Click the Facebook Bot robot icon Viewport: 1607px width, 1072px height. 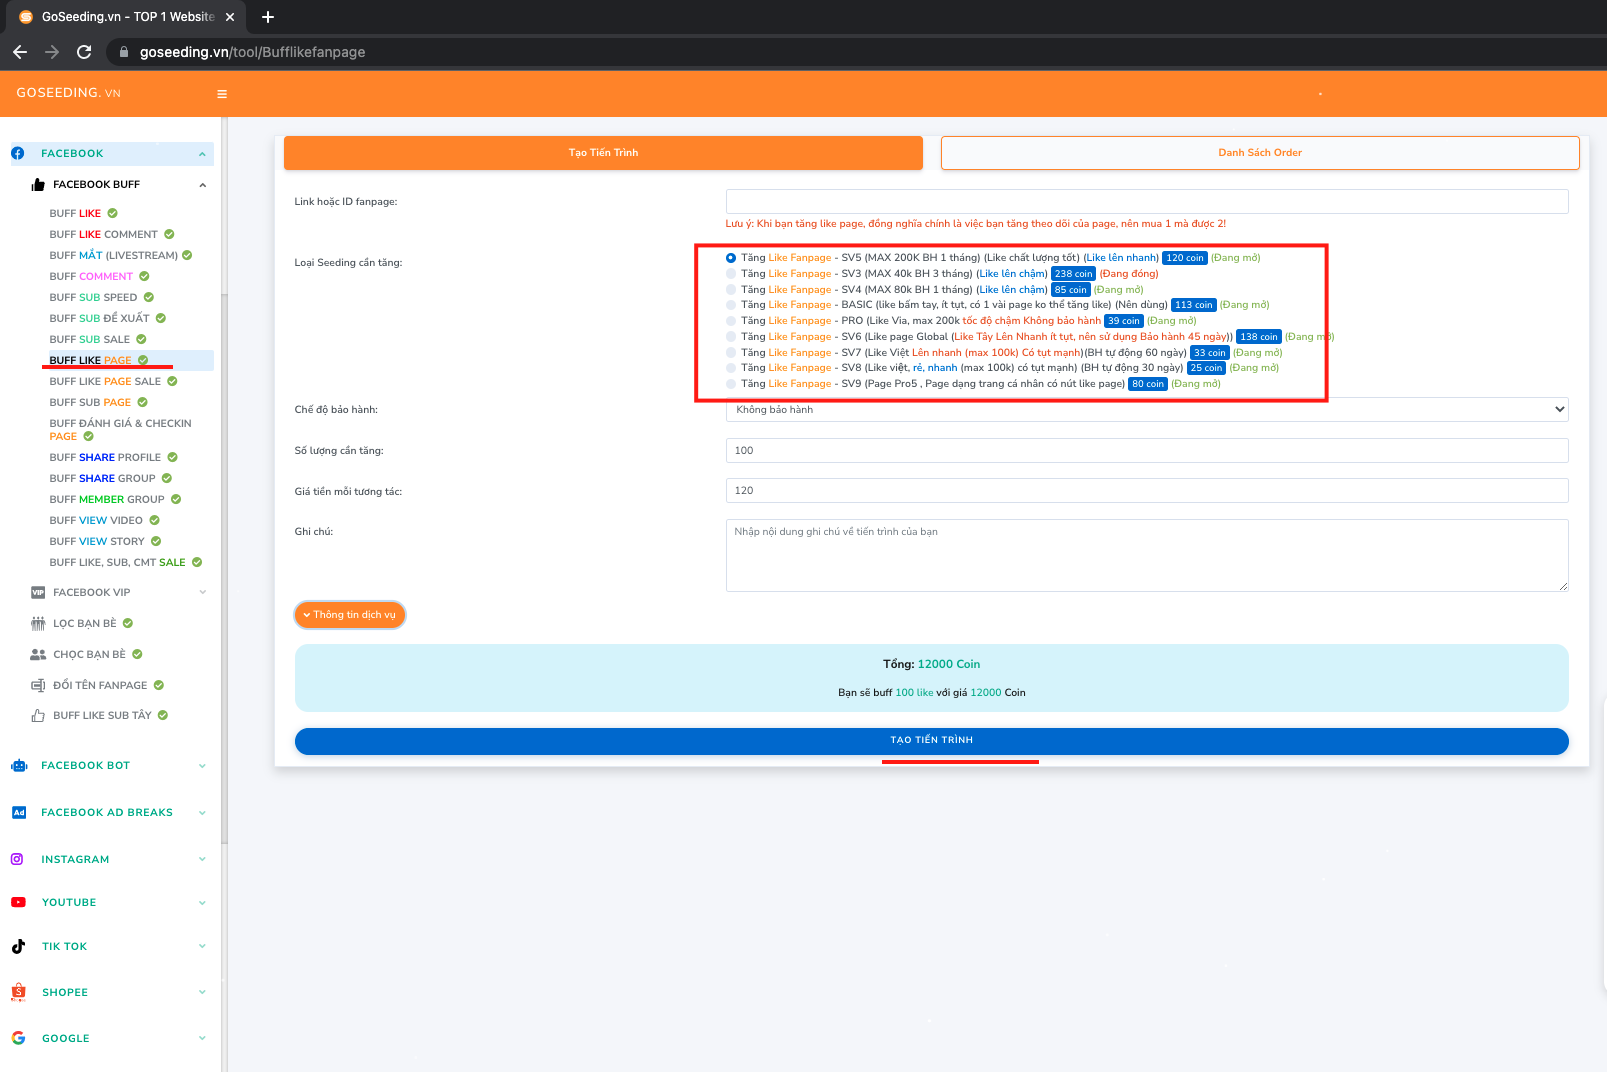click(x=19, y=765)
